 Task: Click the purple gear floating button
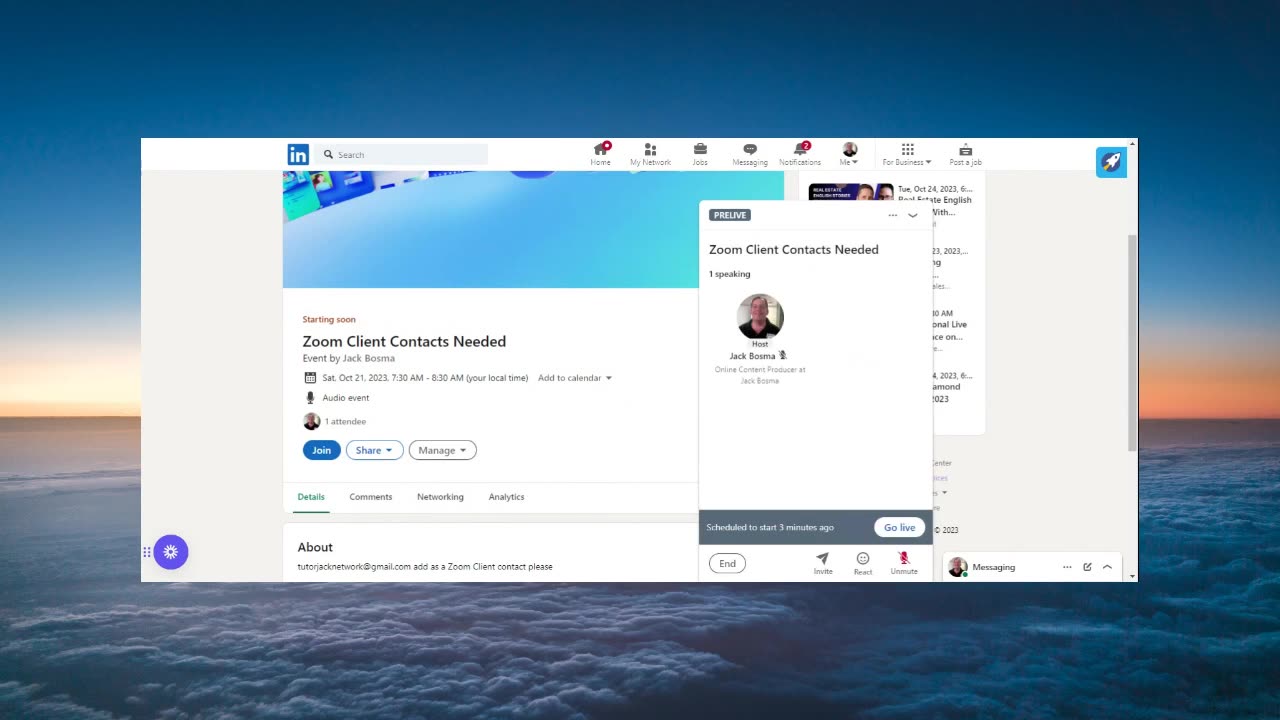pos(171,552)
